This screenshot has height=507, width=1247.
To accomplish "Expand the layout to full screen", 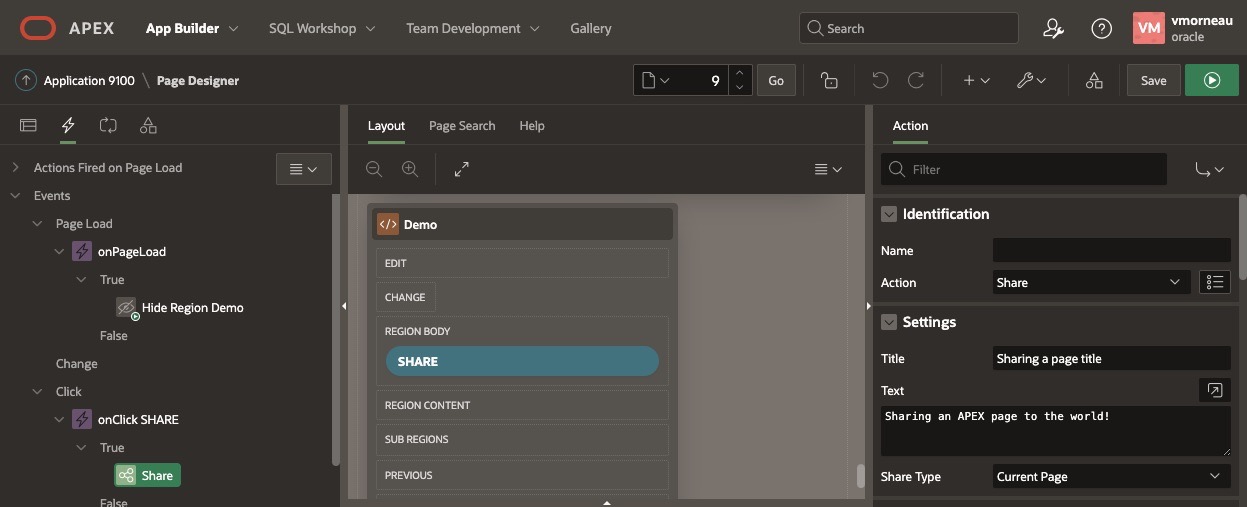I will point(461,170).
